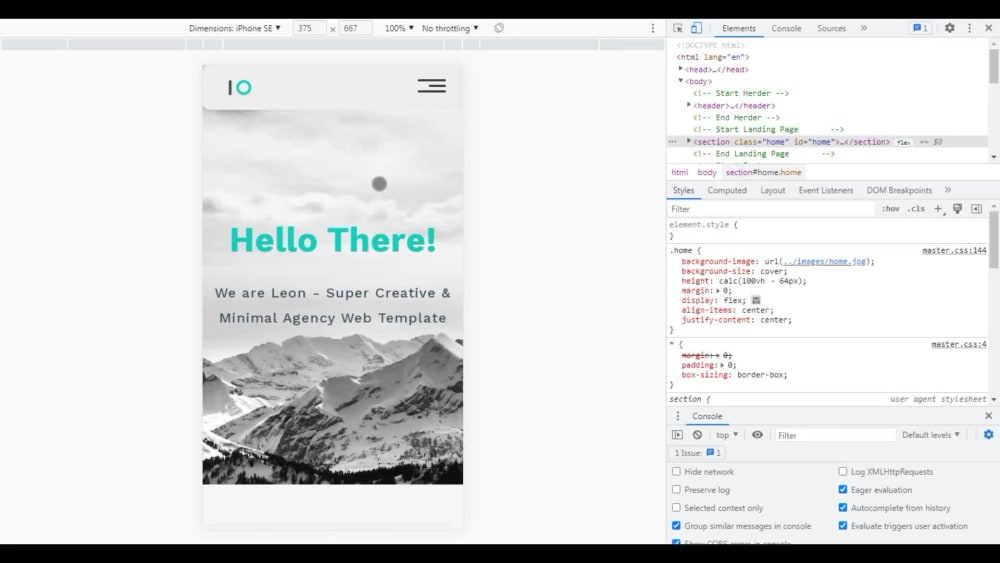Toggle the computed styles sidebar icon
This screenshot has width=1000, height=563.
tap(976, 208)
